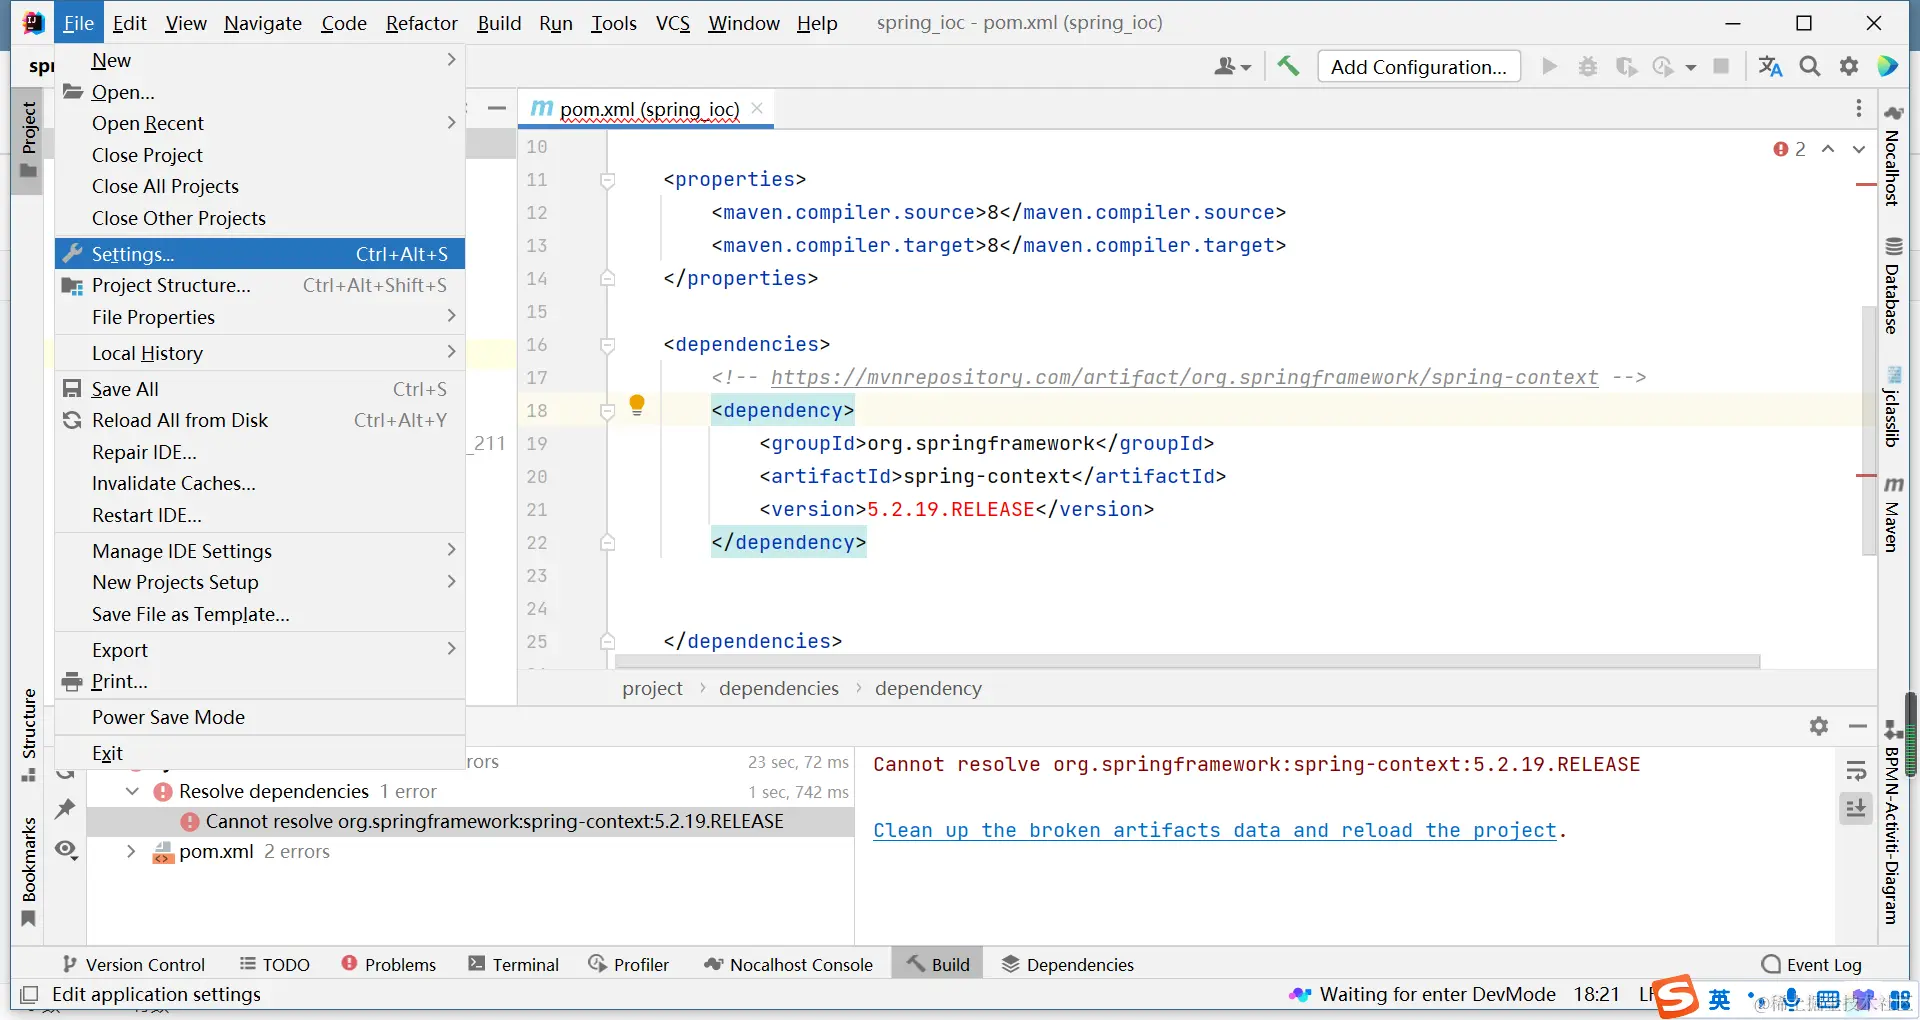Open the Maven tool window
This screenshot has height=1020, width=1920.
tap(1892, 515)
